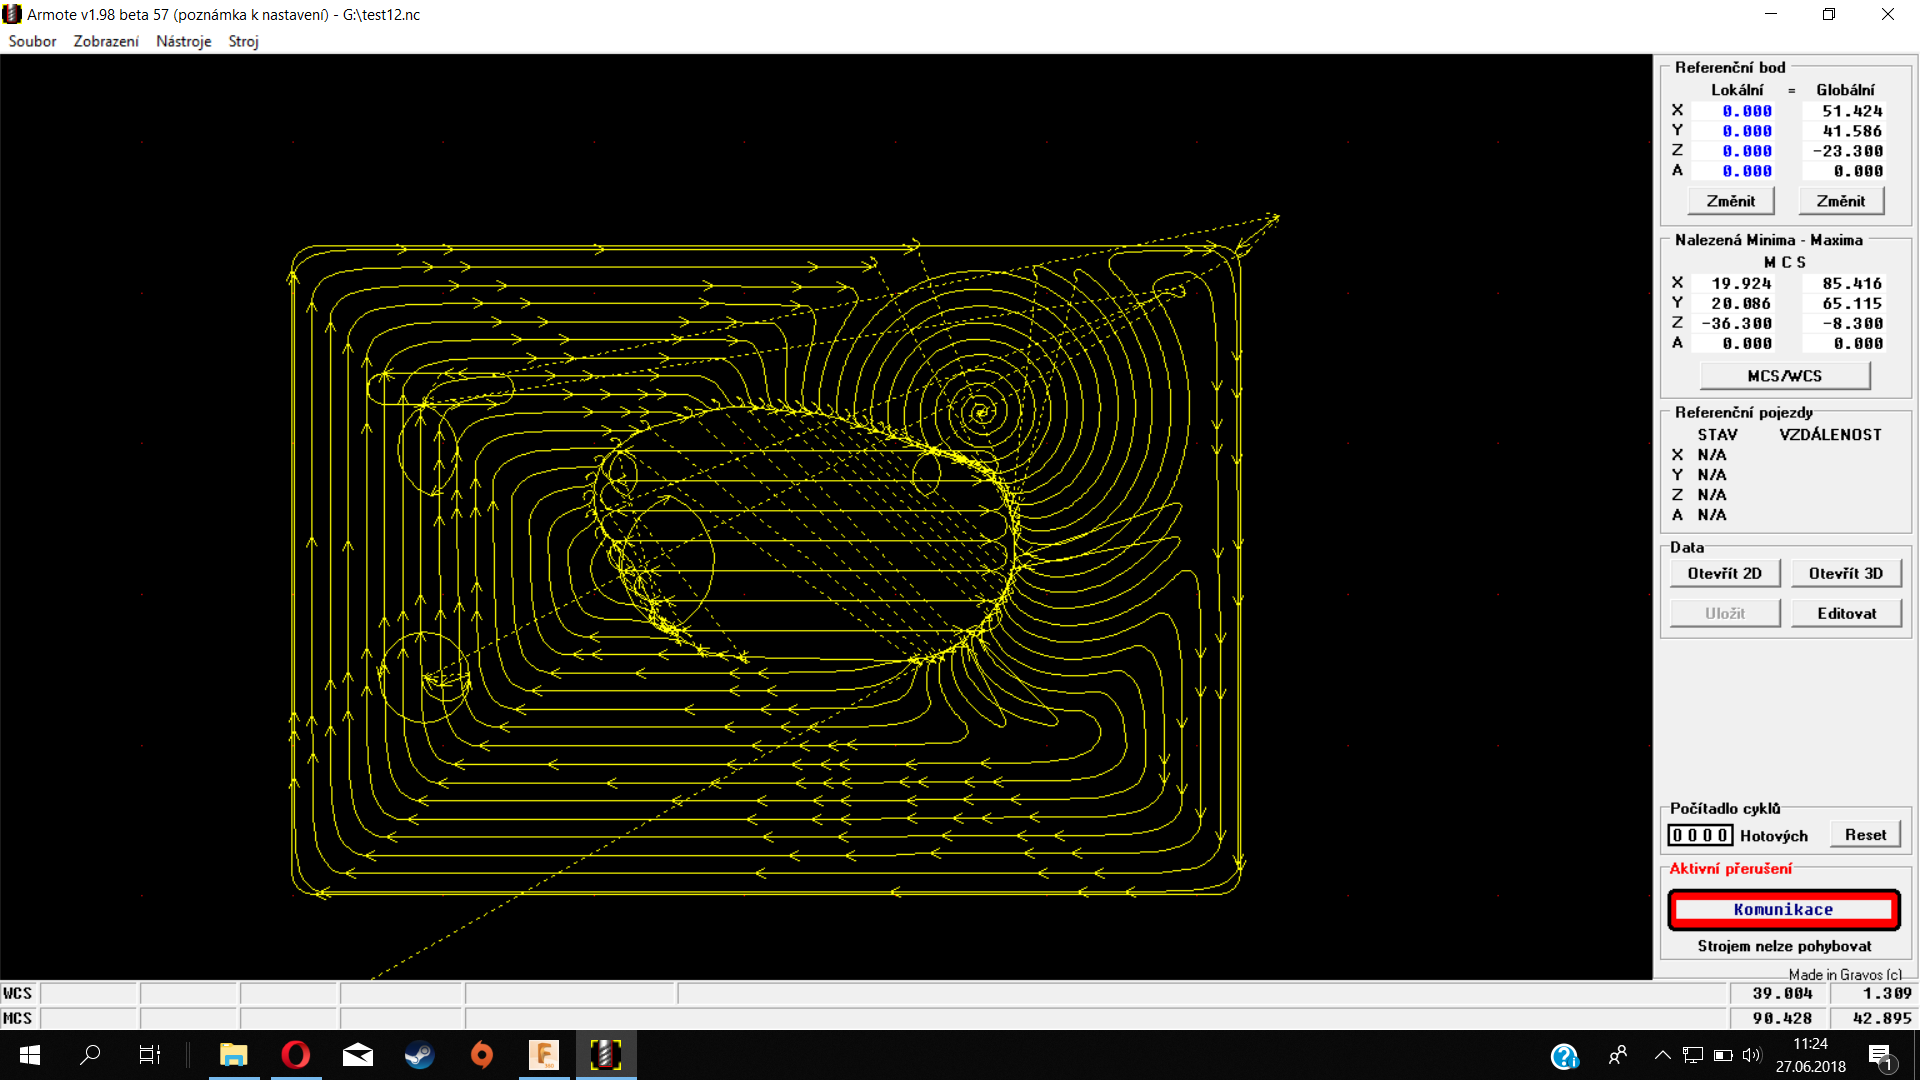The height and width of the screenshot is (1080, 1920).
Task: Open the Zobrazení menu
Action: coord(106,41)
